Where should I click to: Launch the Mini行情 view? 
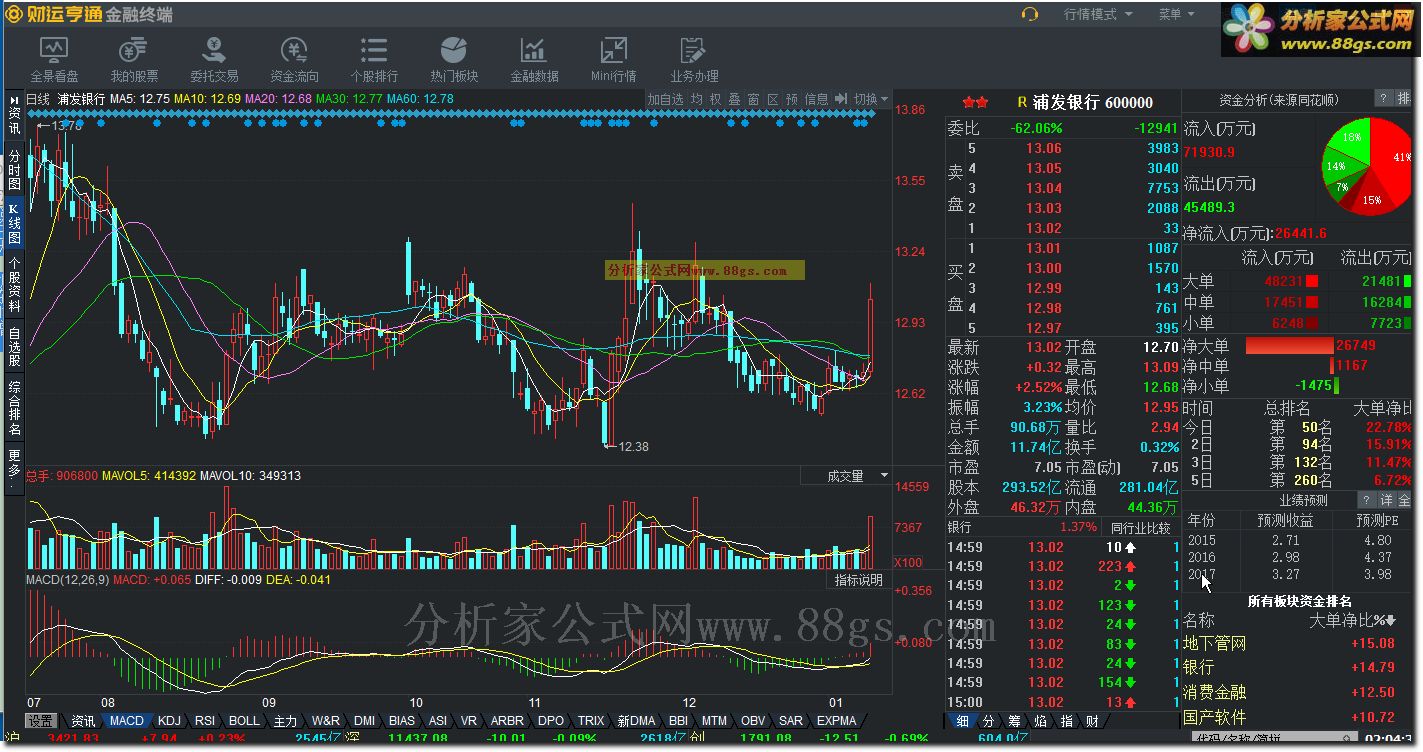[614, 59]
